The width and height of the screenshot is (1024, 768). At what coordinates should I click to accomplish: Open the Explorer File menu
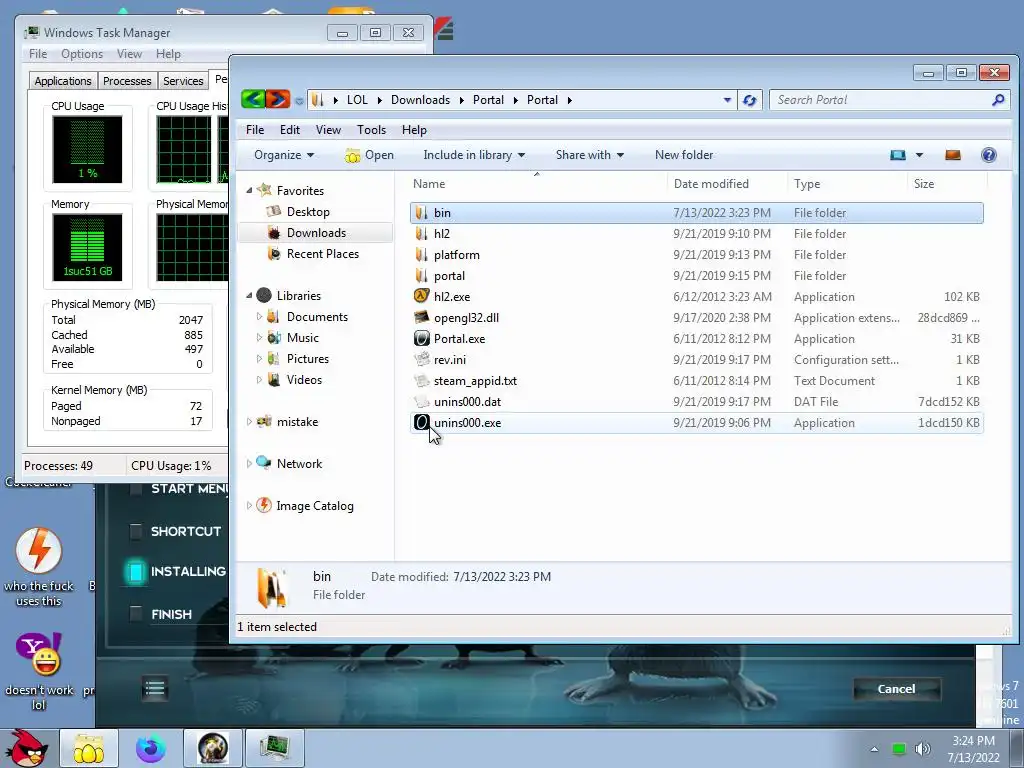pos(255,129)
